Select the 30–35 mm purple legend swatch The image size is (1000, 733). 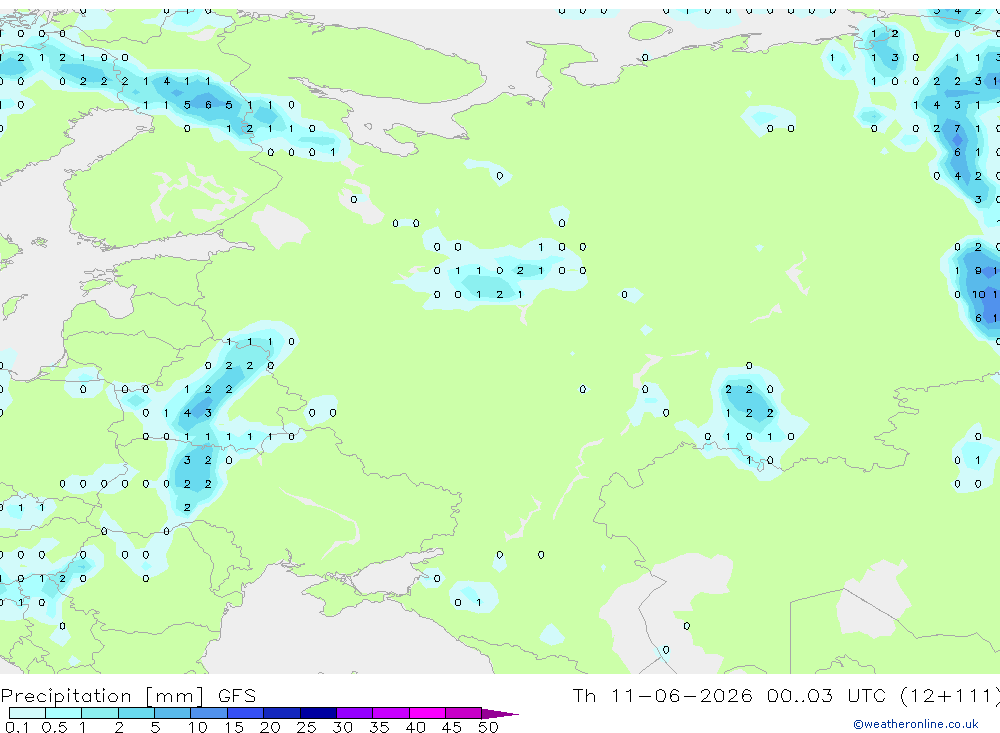coord(354,713)
